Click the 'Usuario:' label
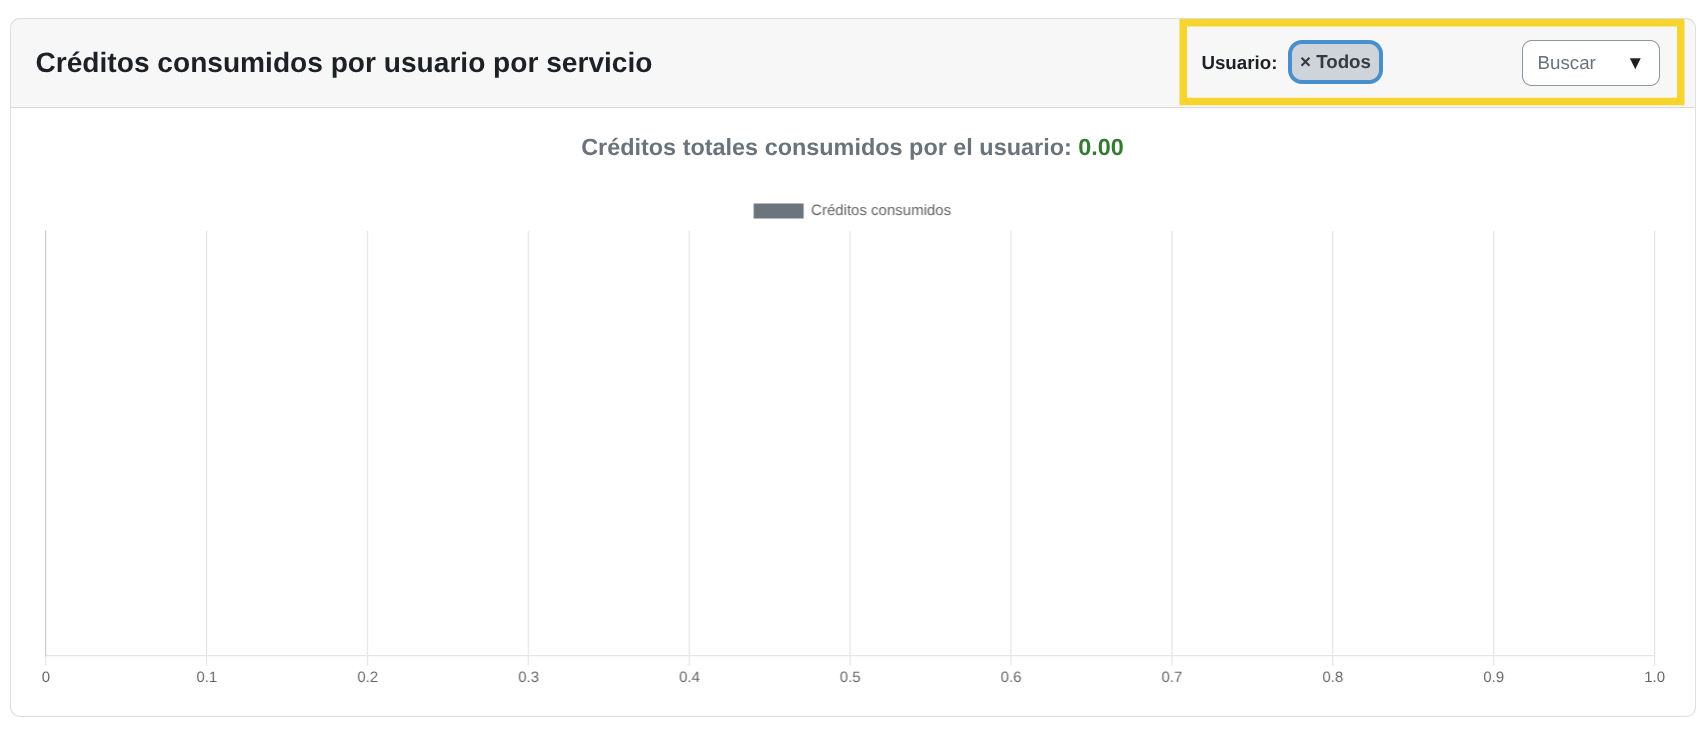Screen dimensions: 1703x737 [1238, 62]
